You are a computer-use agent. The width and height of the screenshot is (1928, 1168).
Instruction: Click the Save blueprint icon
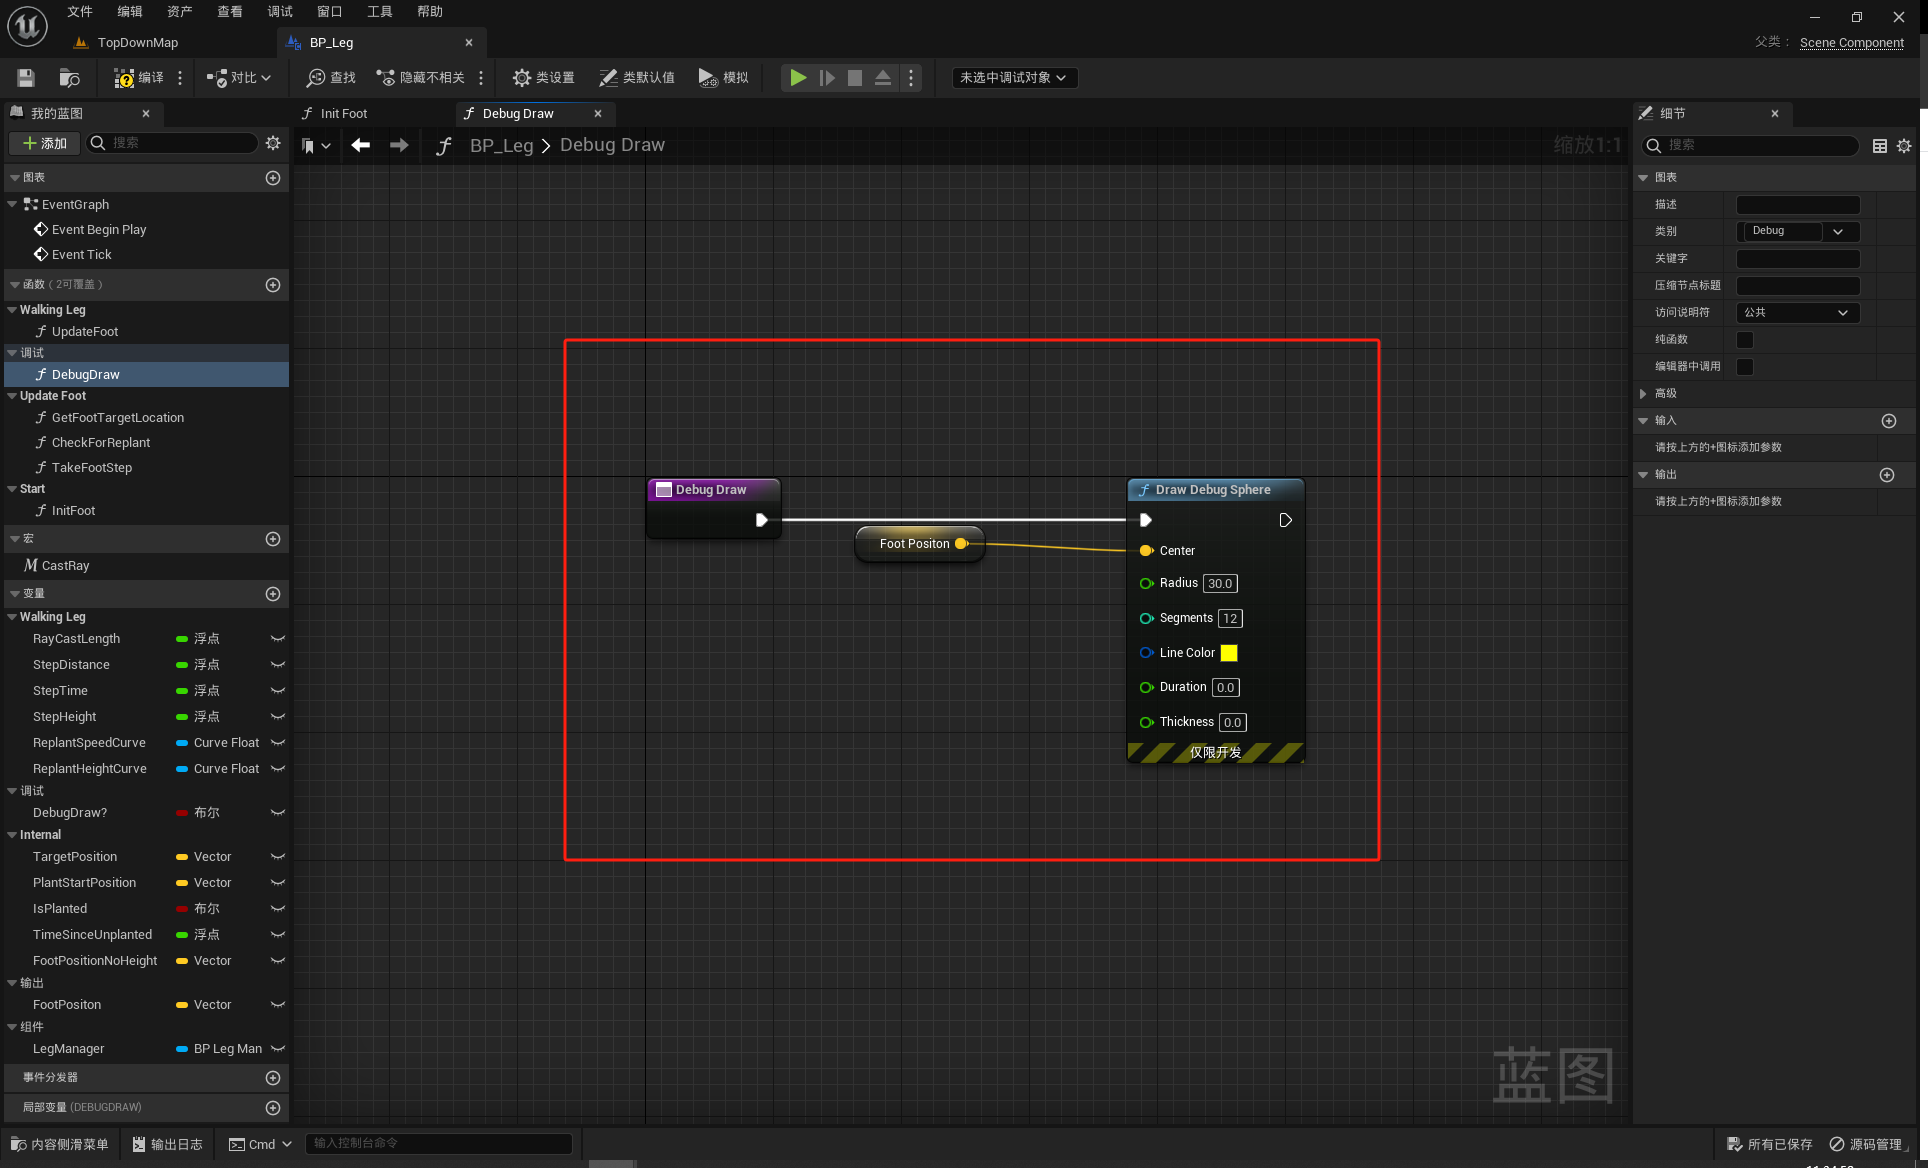coord(26,78)
